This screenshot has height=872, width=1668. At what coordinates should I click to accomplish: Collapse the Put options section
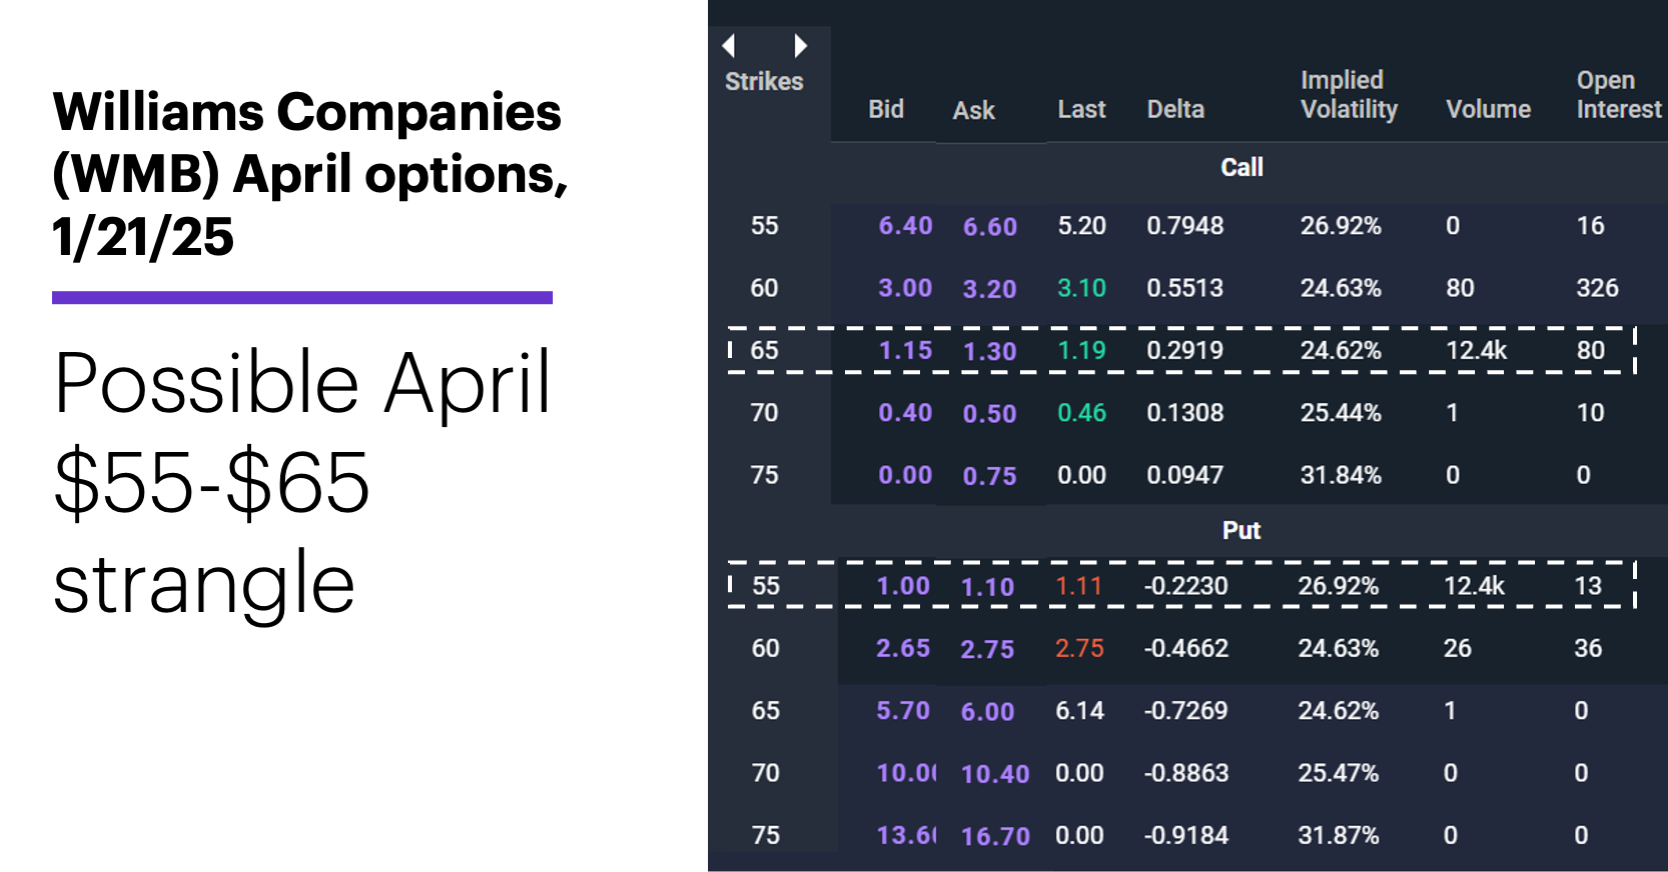[1241, 530]
